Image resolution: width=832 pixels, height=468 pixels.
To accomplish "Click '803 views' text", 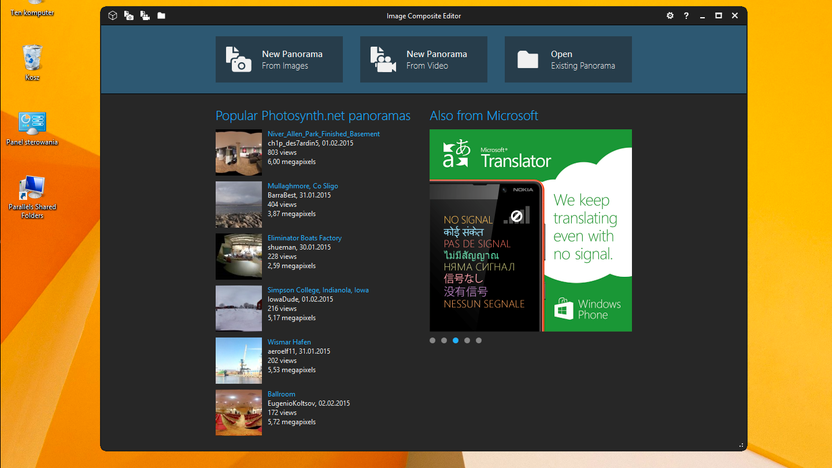I will click(x=282, y=152).
